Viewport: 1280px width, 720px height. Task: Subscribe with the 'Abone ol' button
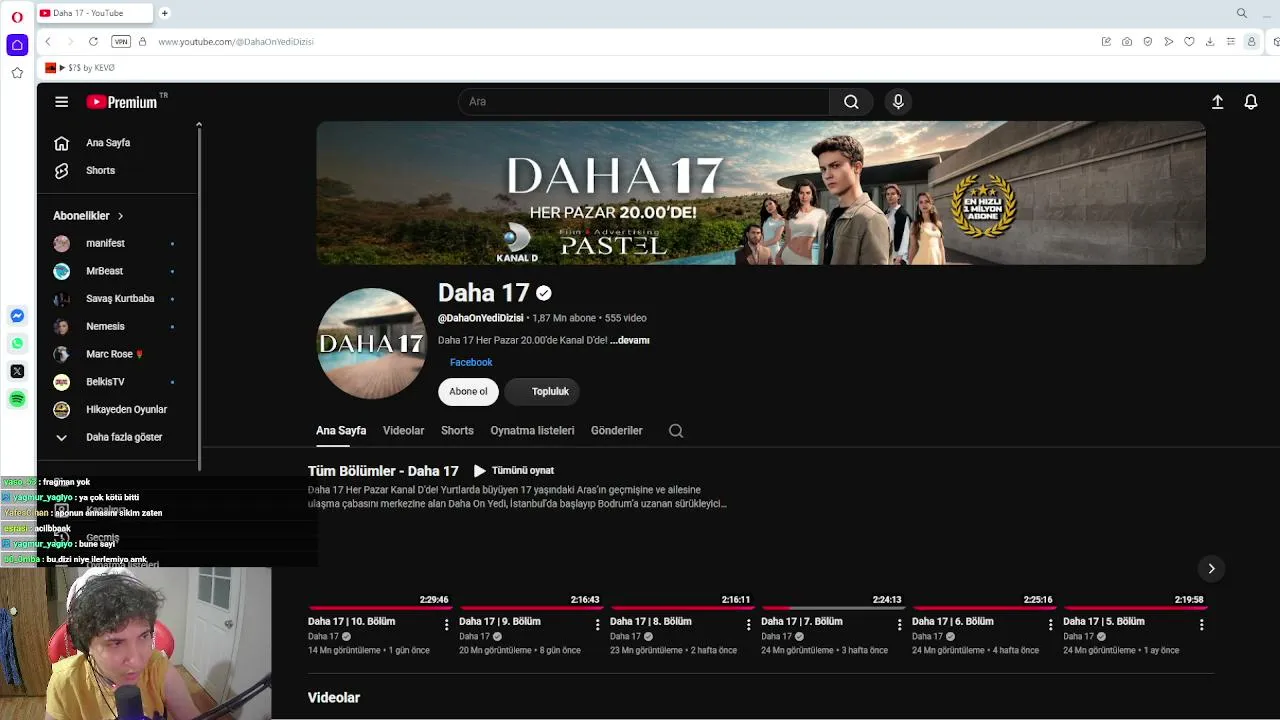pos(468,392)
